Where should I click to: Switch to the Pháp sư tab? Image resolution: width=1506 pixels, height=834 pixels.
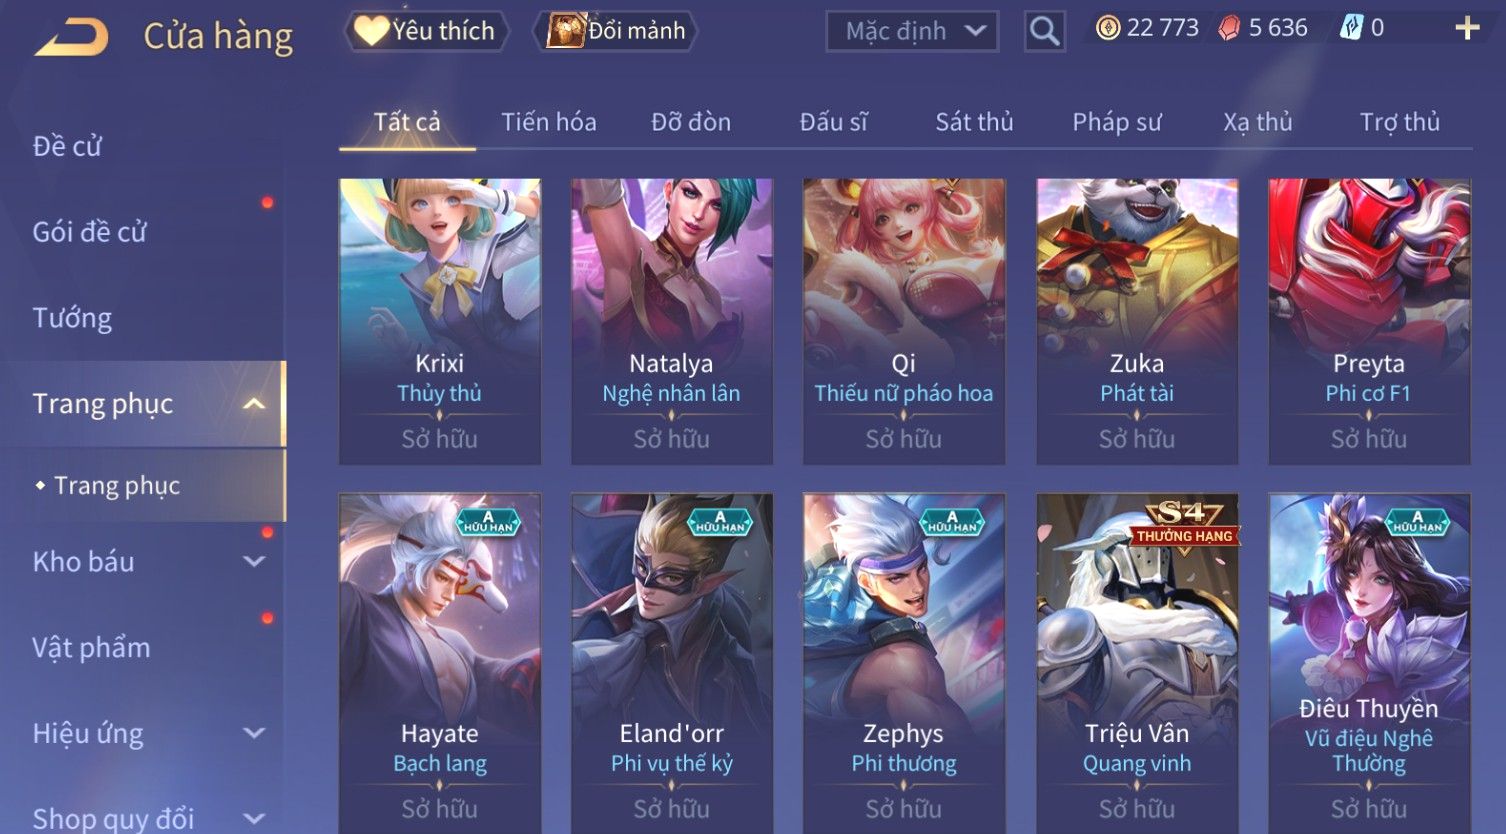(1117, 122)
